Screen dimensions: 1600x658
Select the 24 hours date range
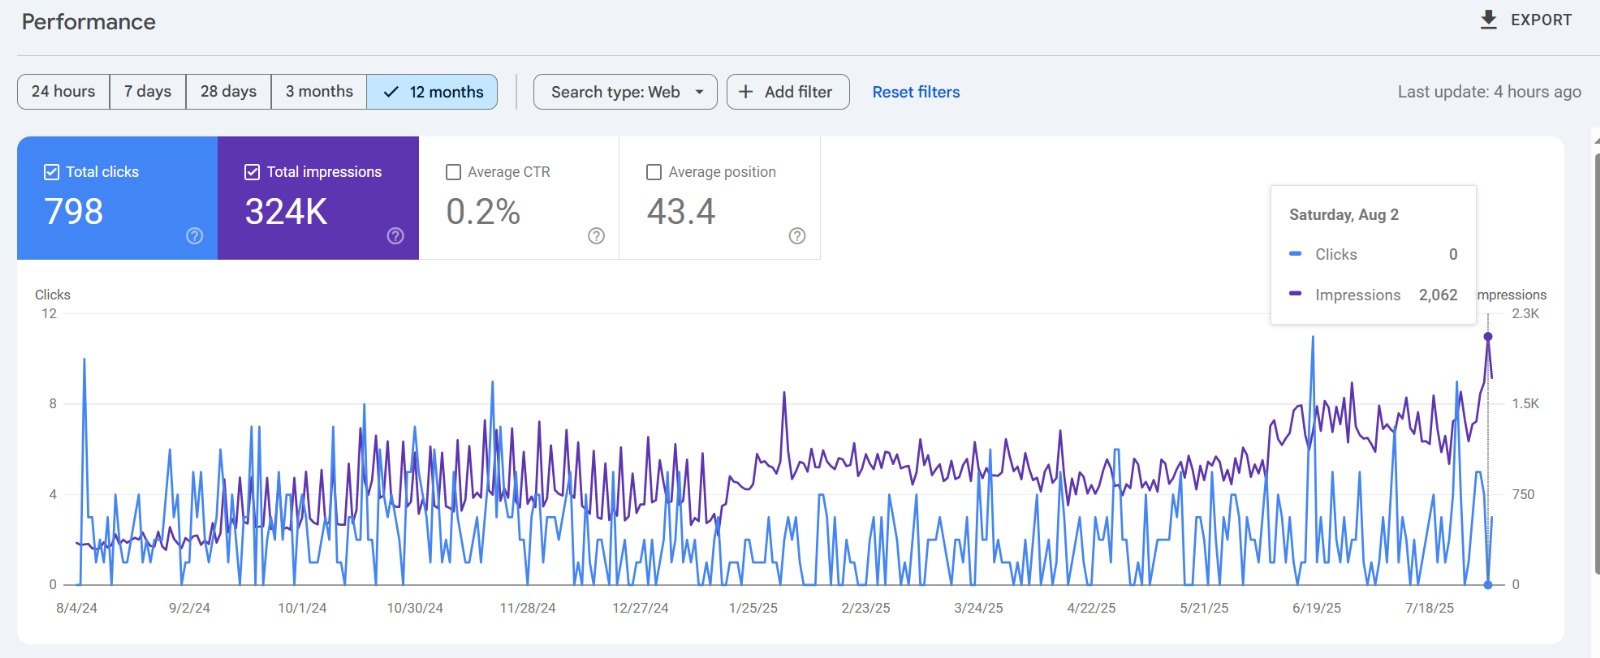coord(63,92)
